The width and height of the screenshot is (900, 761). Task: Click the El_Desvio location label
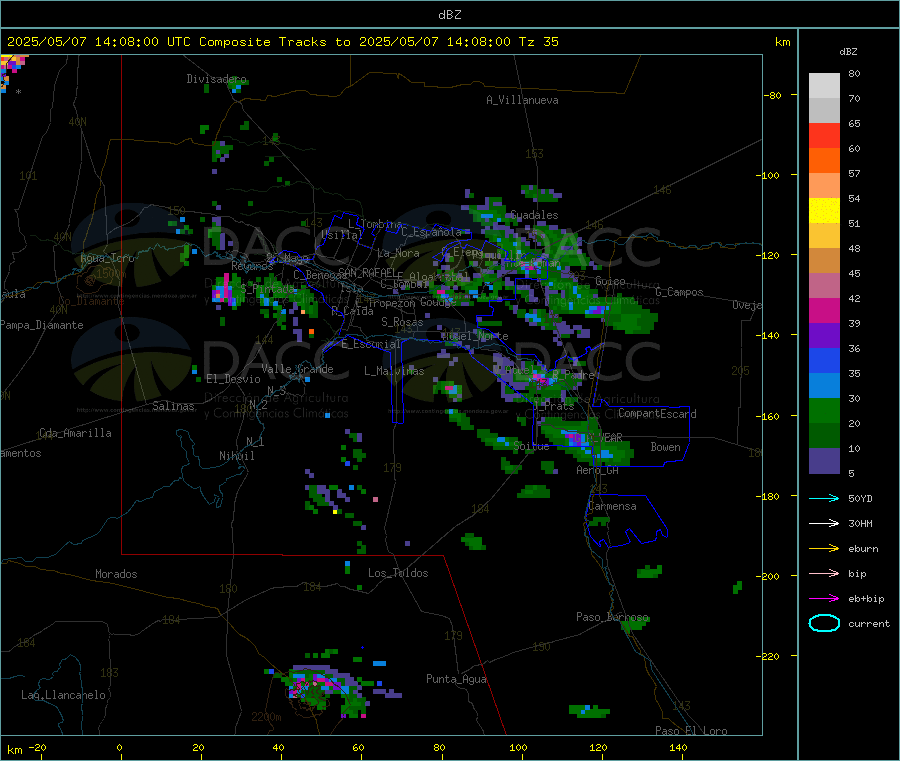(233, 379)
